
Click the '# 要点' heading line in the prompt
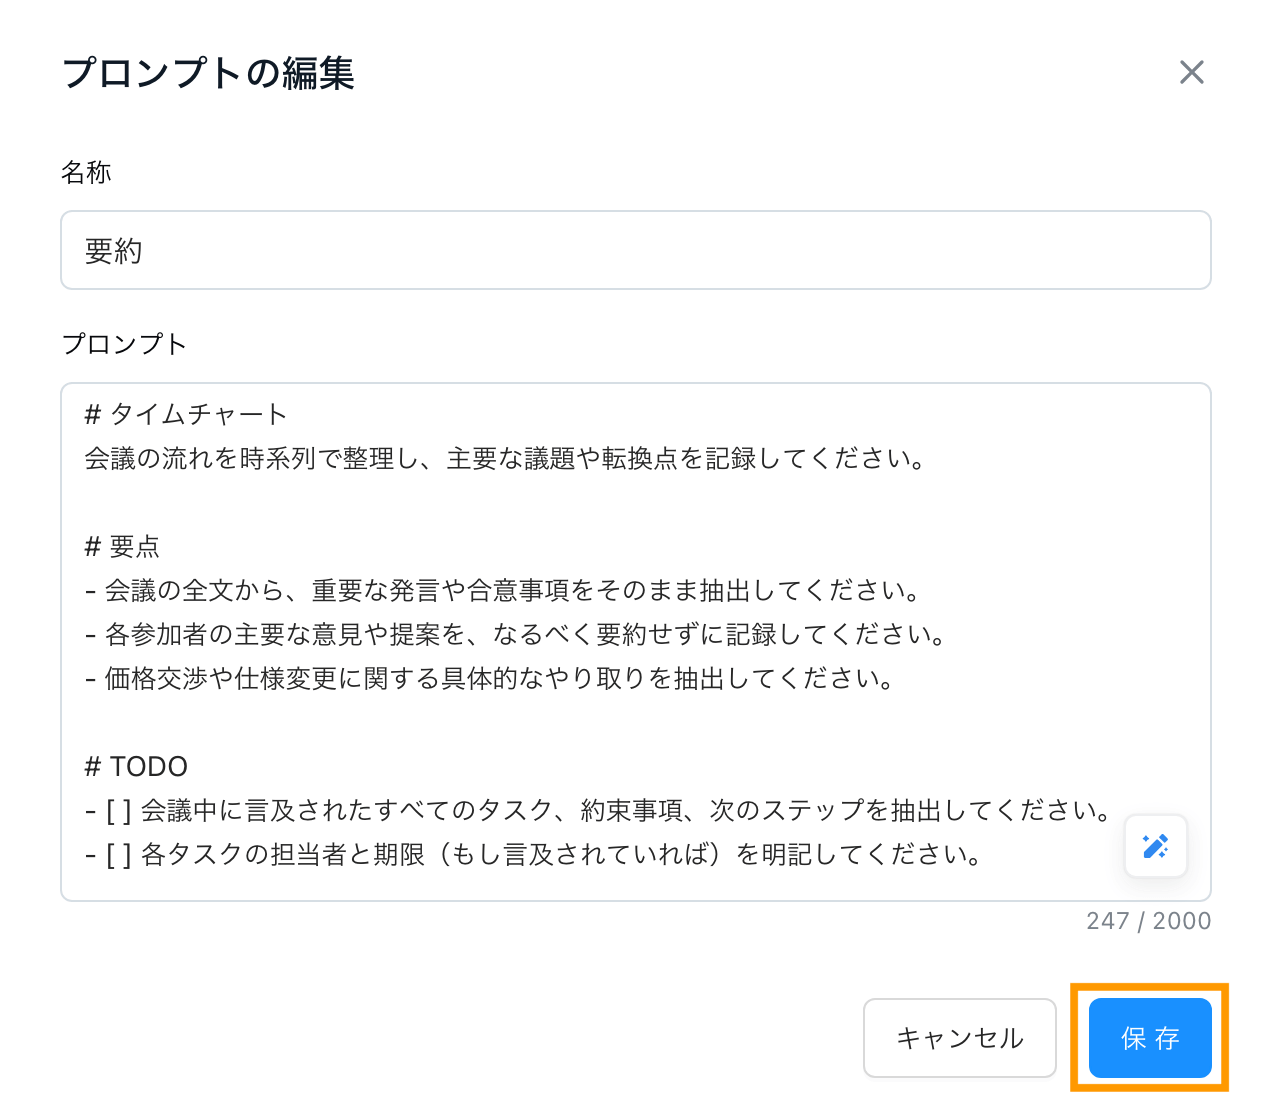[x=122, y=546]
